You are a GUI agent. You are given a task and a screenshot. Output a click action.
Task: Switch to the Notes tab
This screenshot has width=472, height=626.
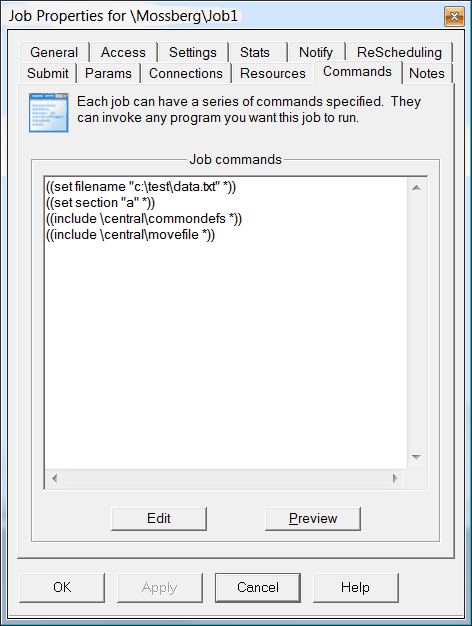tap(427, 73)
